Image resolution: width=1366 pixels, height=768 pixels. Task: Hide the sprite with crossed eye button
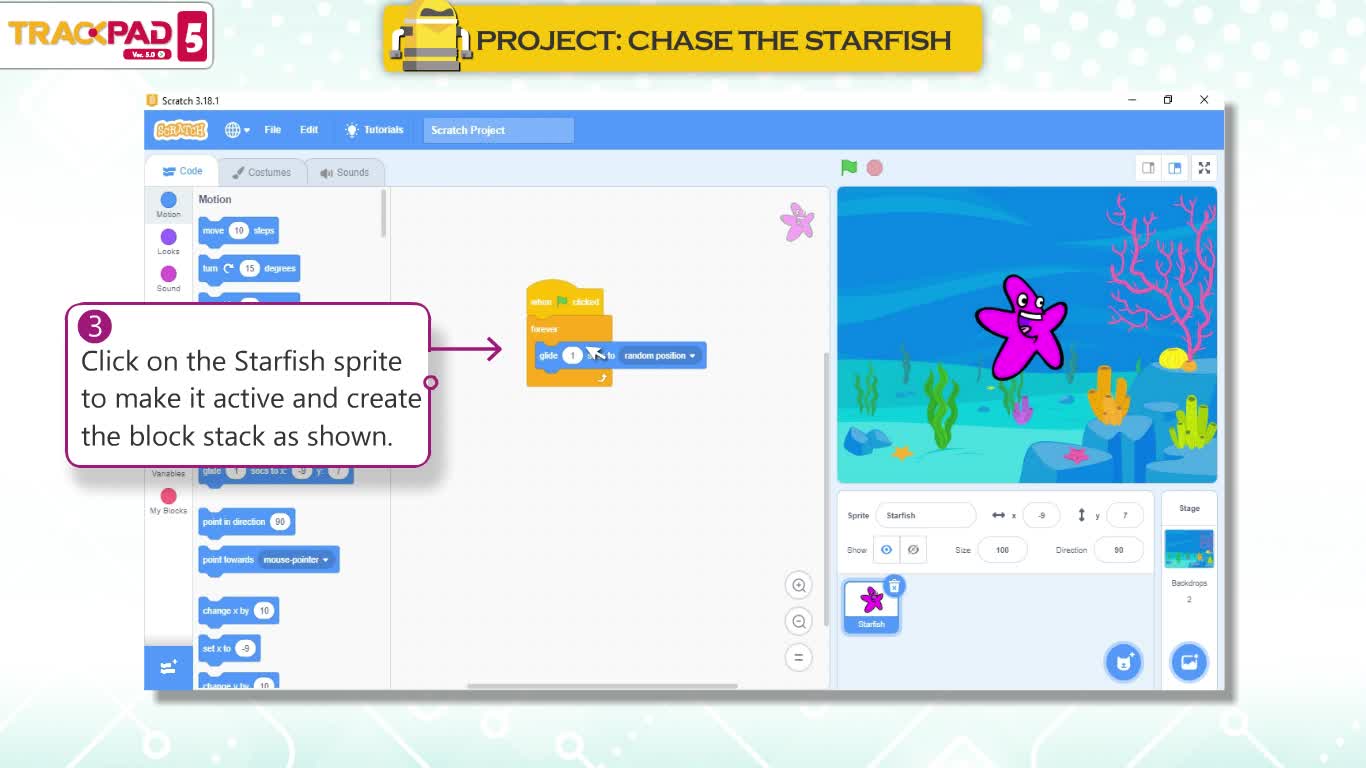click(913, 550)
